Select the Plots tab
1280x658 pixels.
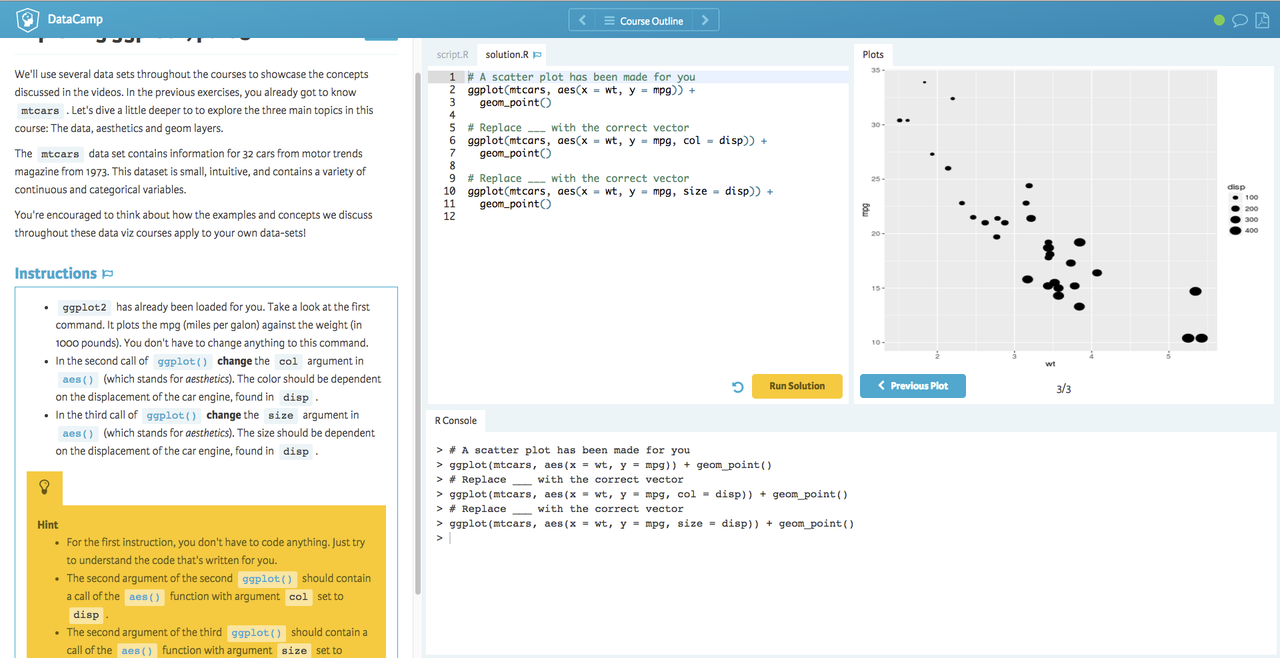873,55
